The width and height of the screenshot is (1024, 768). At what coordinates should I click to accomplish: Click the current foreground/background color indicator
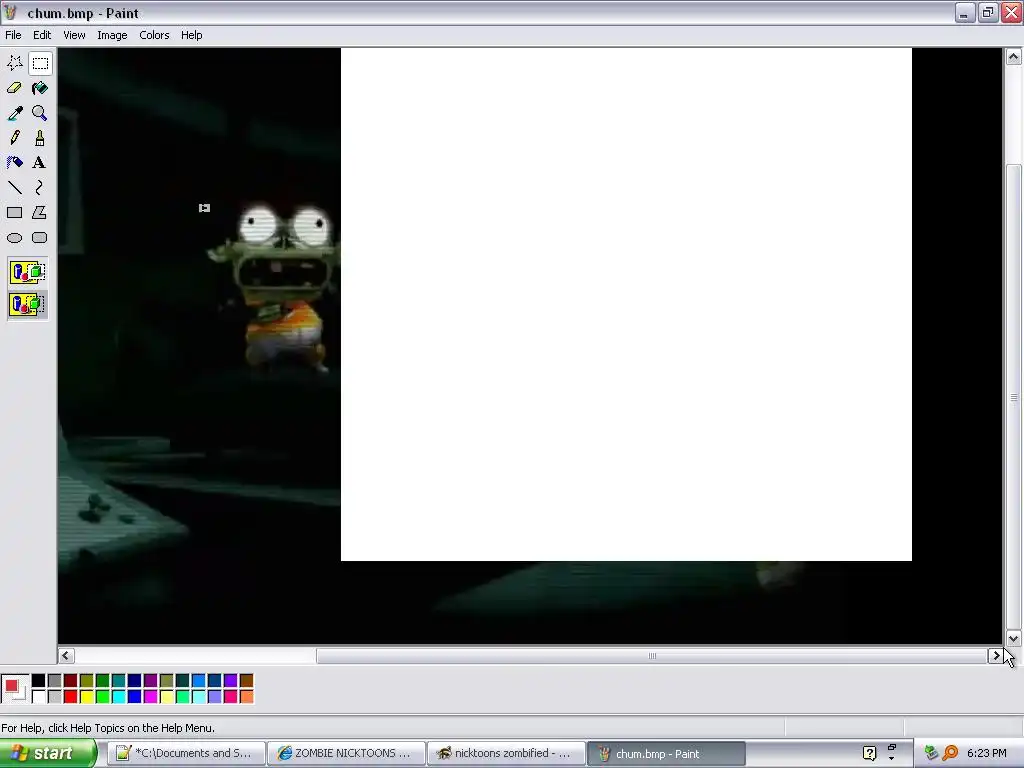coord(14,689)
